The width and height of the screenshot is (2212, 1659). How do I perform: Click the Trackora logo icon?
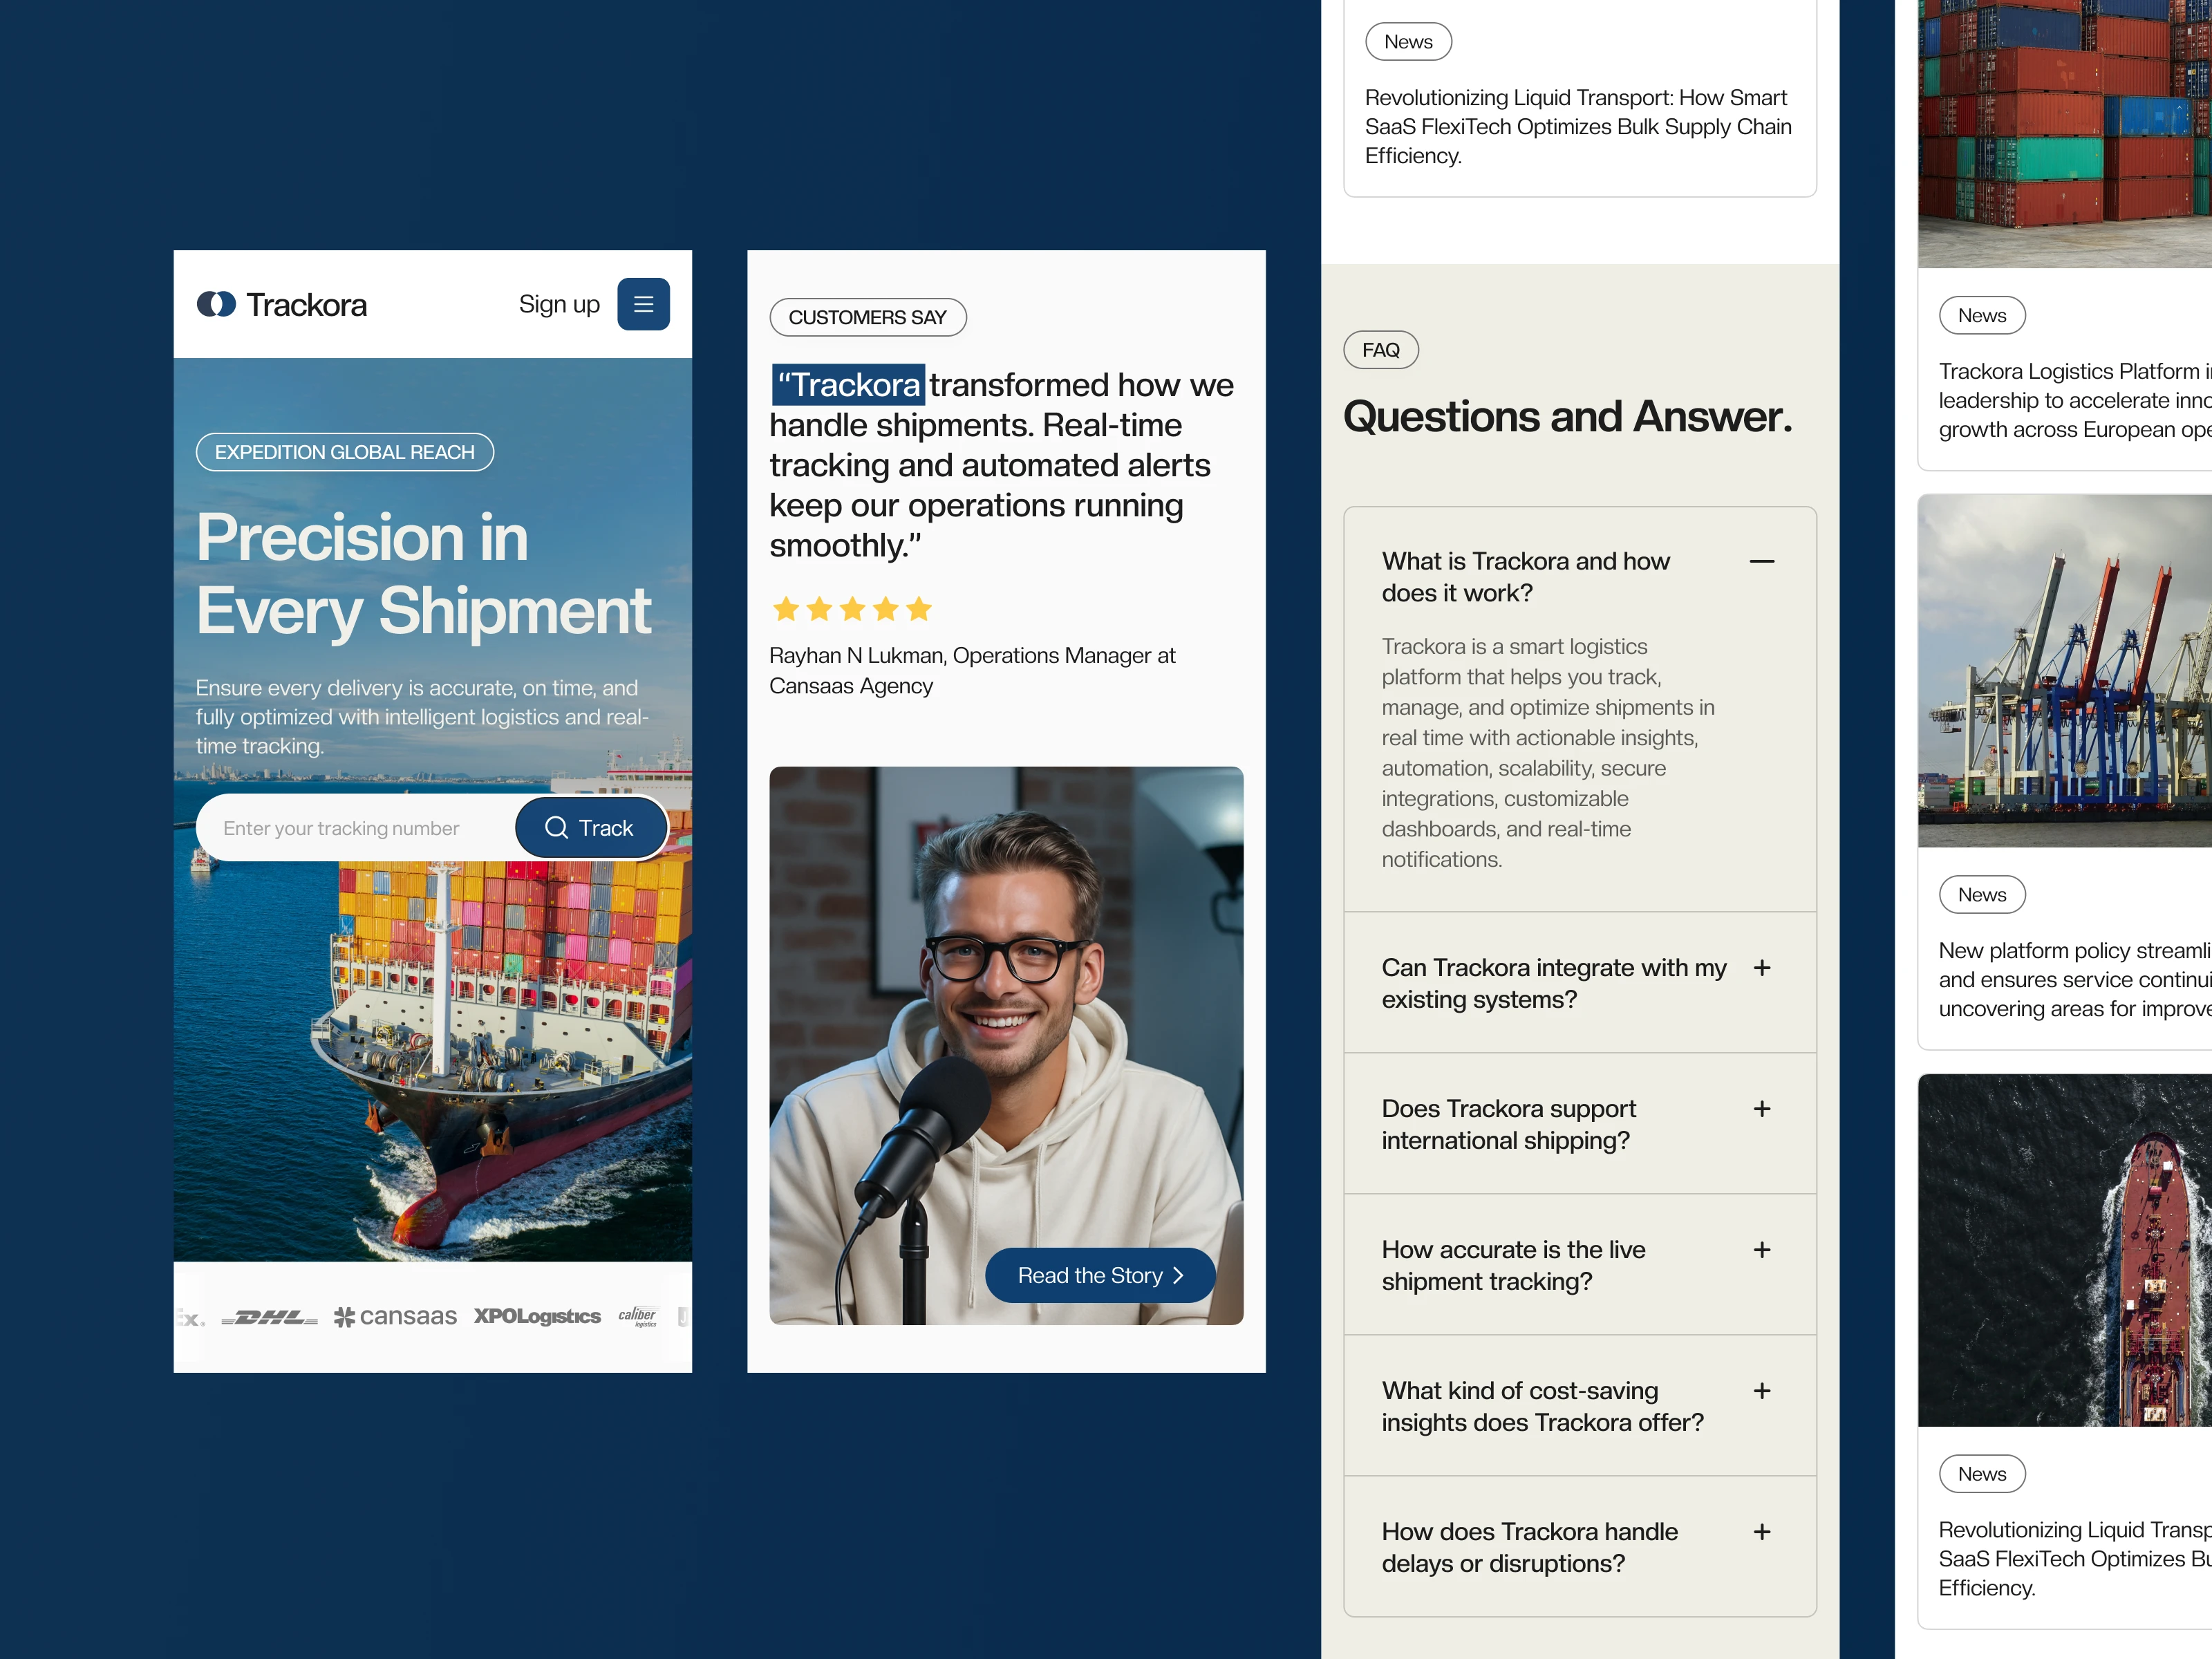216,304
